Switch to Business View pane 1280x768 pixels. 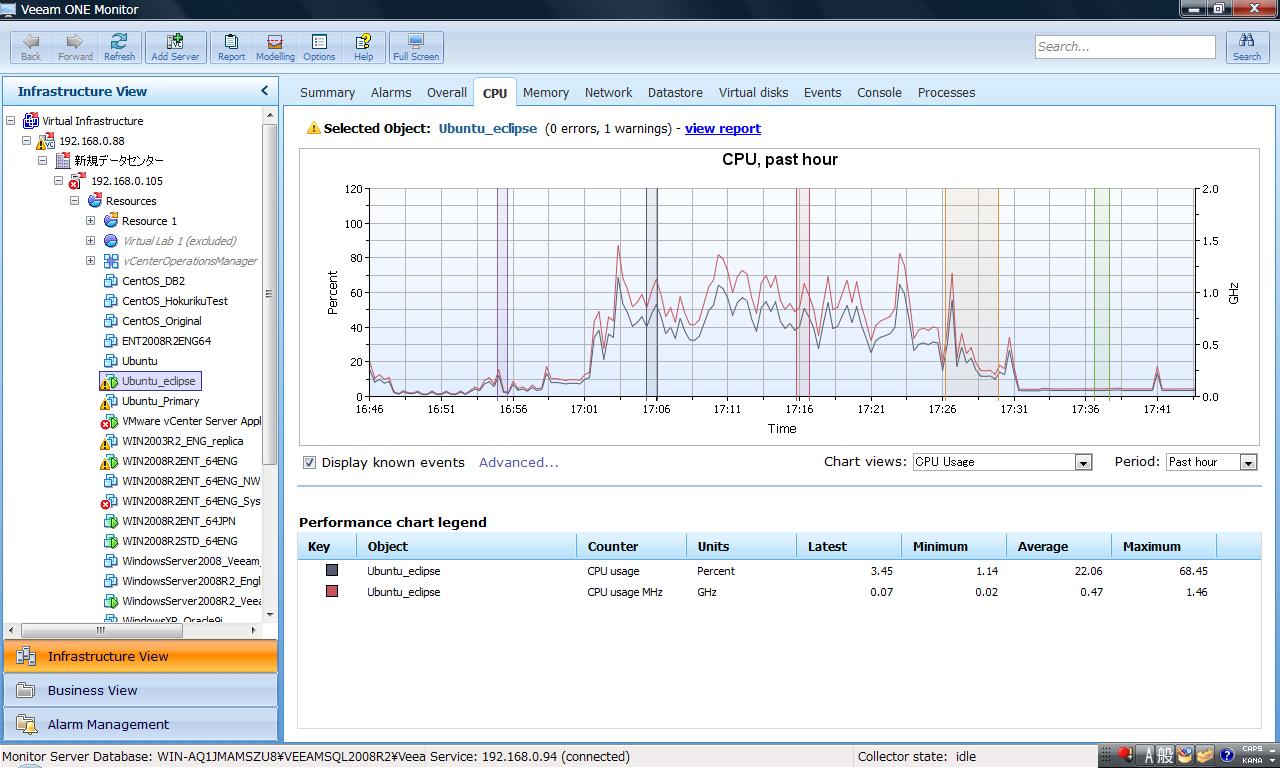tap(140, 690)
